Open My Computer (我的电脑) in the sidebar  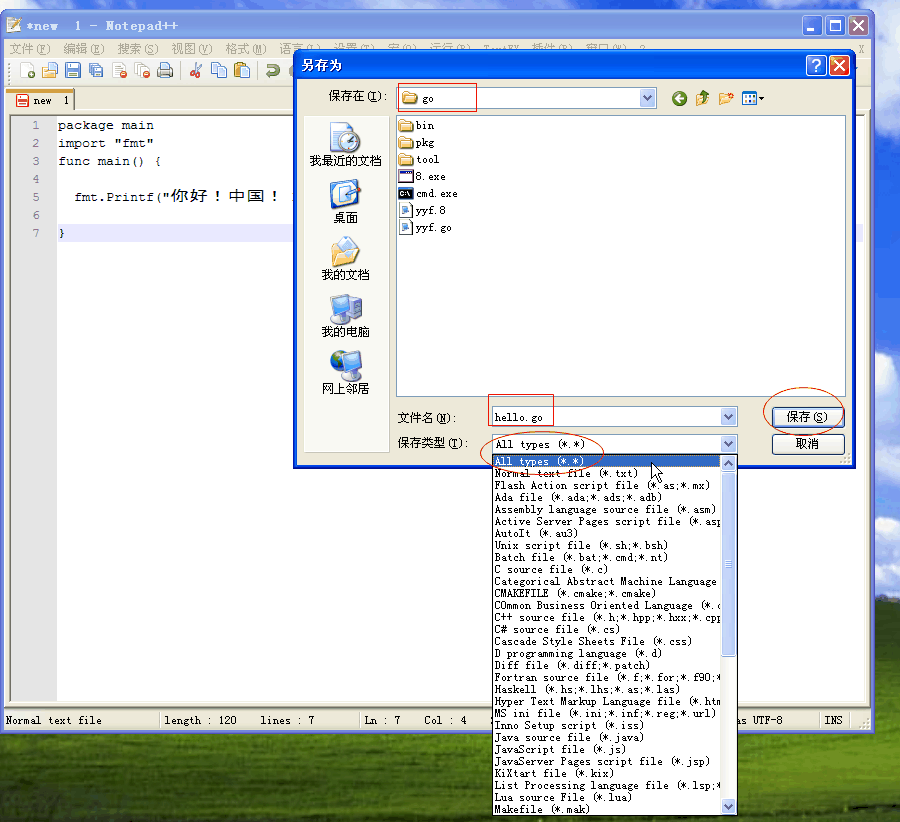pyautogui.click(x=345, y=316)
